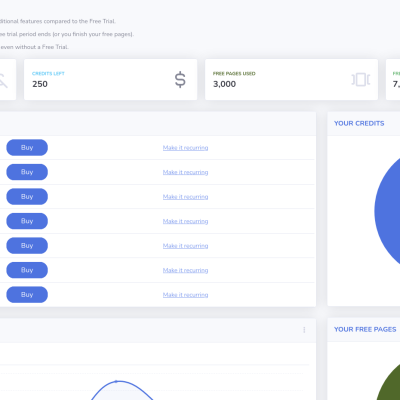This screenshot has width=400, height=400.
Task: Open the three-dot menu above the line chart
Action: pos(304,330)
